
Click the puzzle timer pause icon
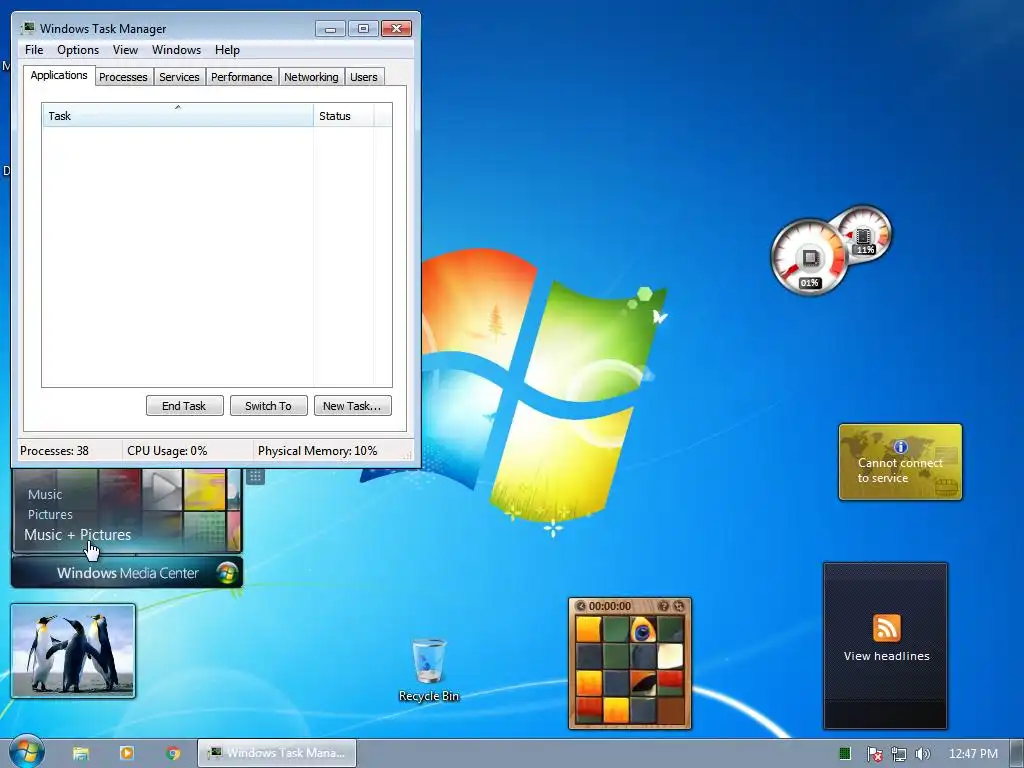[581, 606]
